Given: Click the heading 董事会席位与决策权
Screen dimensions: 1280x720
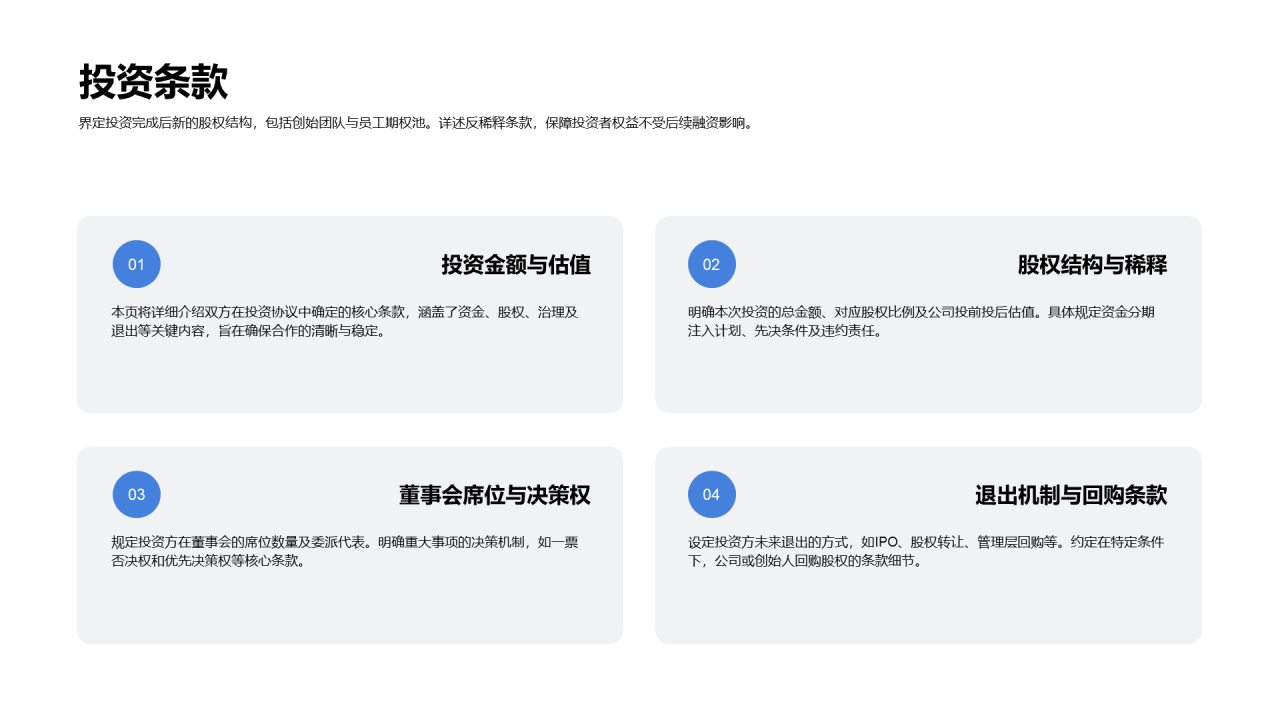Looking at the screenshot, I should click(495, 495).
